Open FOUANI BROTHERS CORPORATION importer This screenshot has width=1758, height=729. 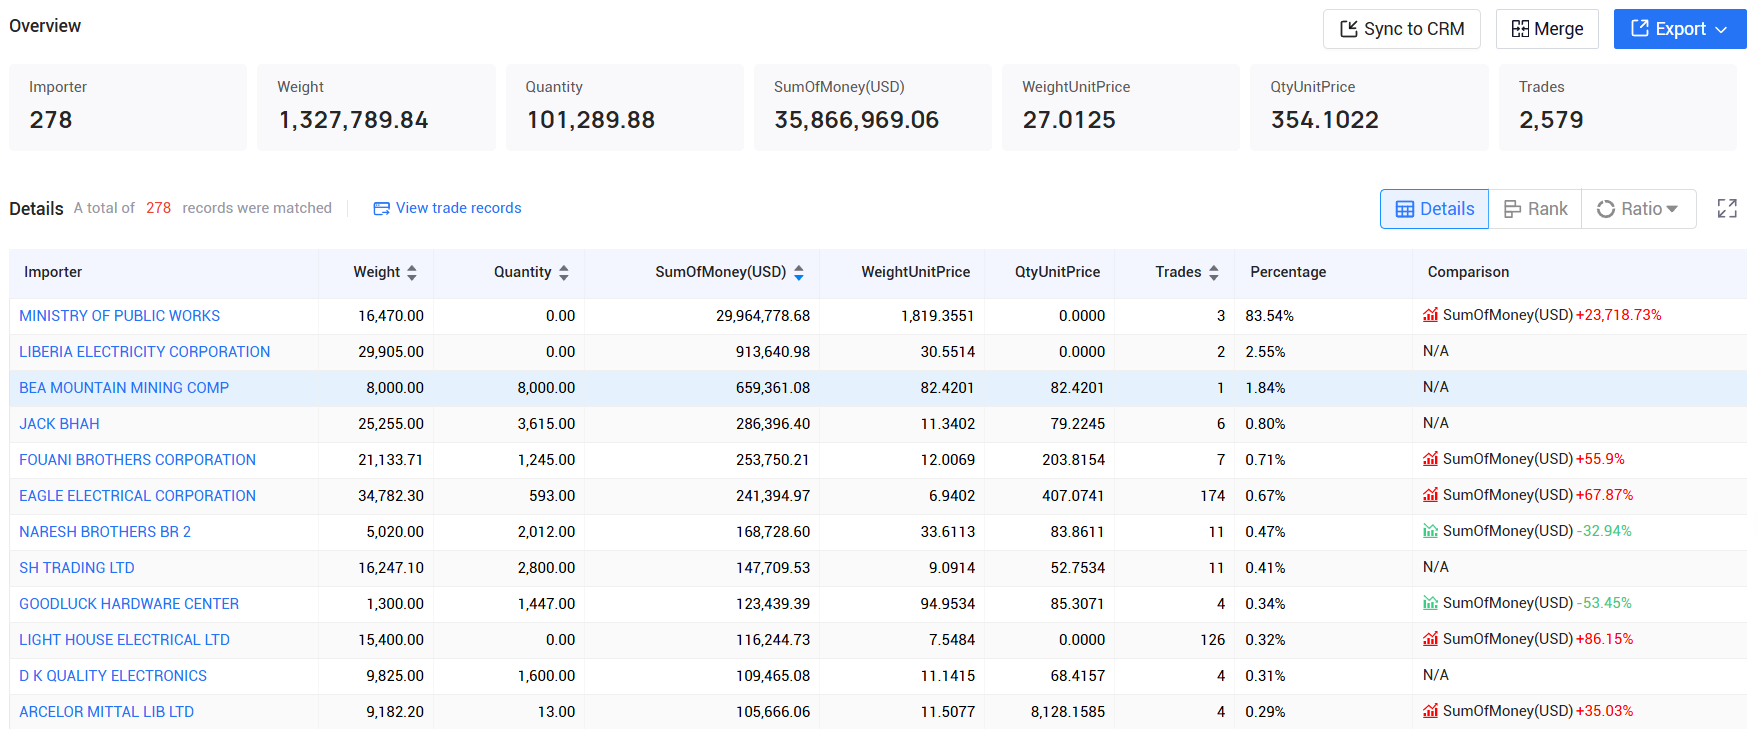[137, 460]
